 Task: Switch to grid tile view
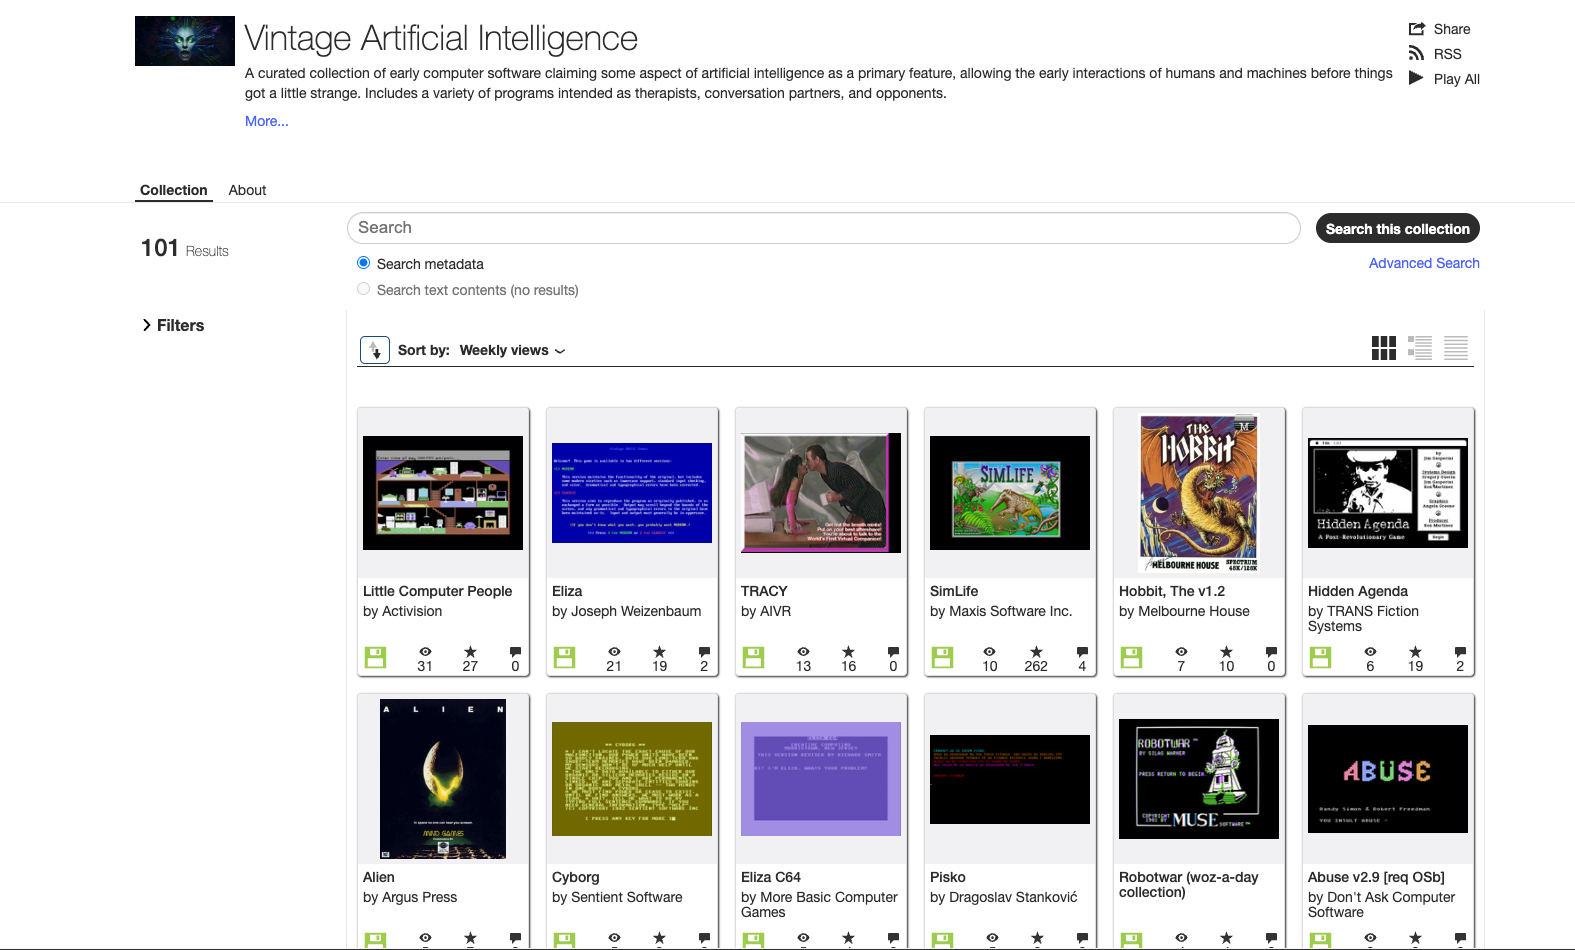coord(1384,348)
